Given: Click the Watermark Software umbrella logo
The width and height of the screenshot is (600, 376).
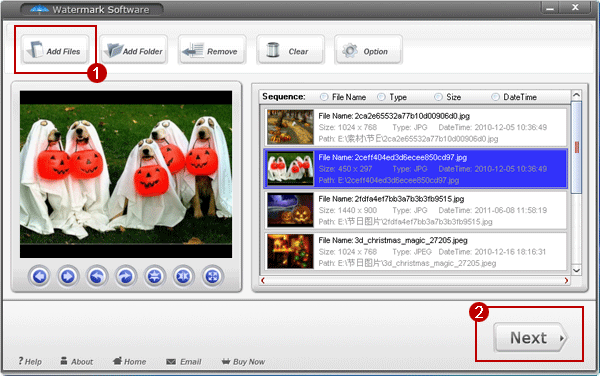Looking at the screenshot, I should coord(39,9).
